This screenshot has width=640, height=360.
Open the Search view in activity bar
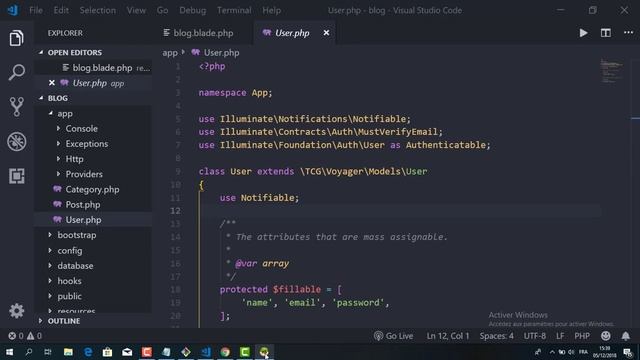pyautogui.click(x=16, y=72)
